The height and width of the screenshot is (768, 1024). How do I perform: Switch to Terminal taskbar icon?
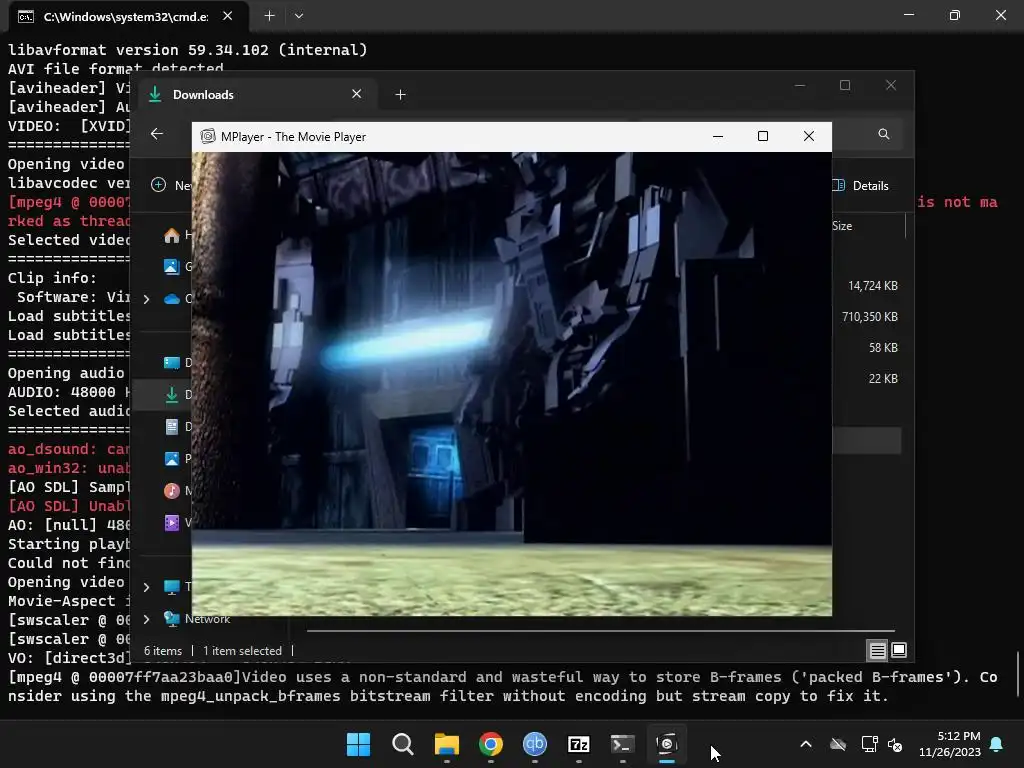(x=622, y=744)
